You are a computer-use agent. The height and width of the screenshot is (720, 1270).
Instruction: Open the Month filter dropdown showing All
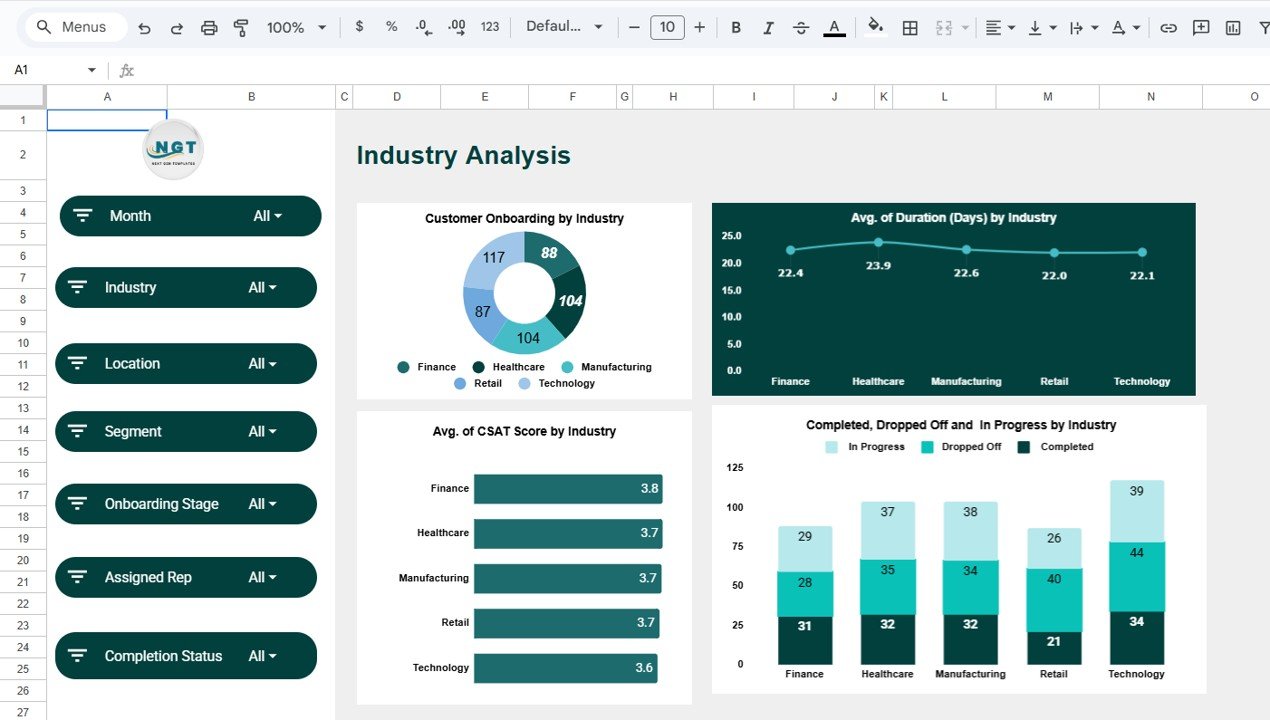click(264, 215)
